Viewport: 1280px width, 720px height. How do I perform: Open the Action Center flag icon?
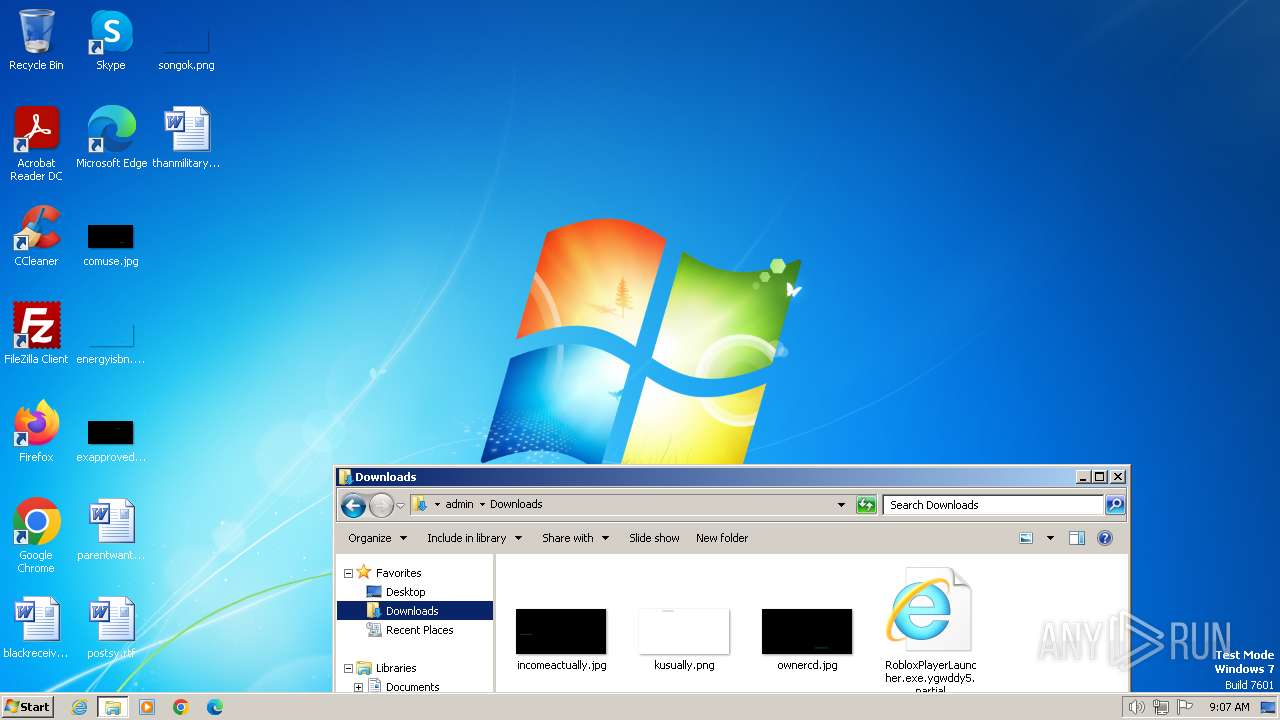[x=1185, y=707]
